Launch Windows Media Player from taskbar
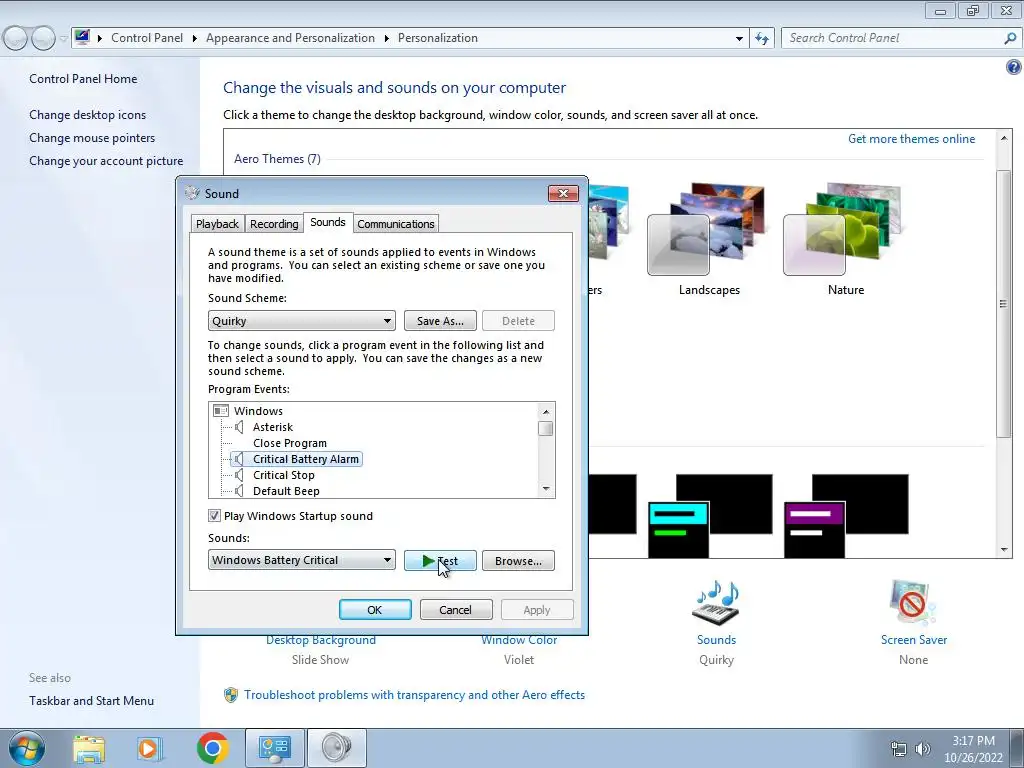 (x=149, y=748)
